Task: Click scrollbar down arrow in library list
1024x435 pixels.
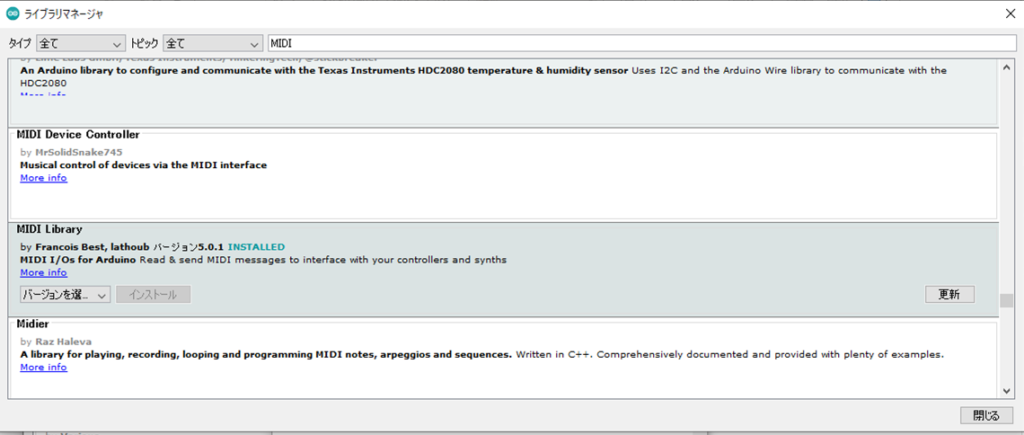Action: tap(1006, 391)
